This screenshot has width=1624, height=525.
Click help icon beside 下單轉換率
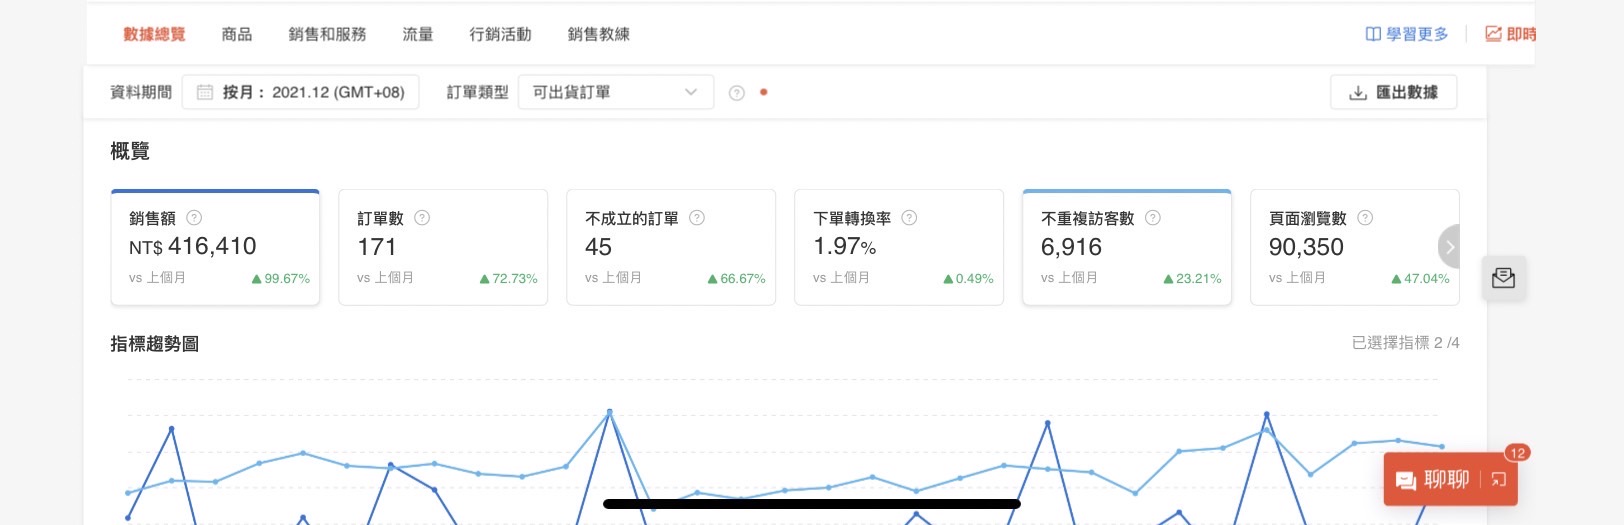[x=909, y=218]
